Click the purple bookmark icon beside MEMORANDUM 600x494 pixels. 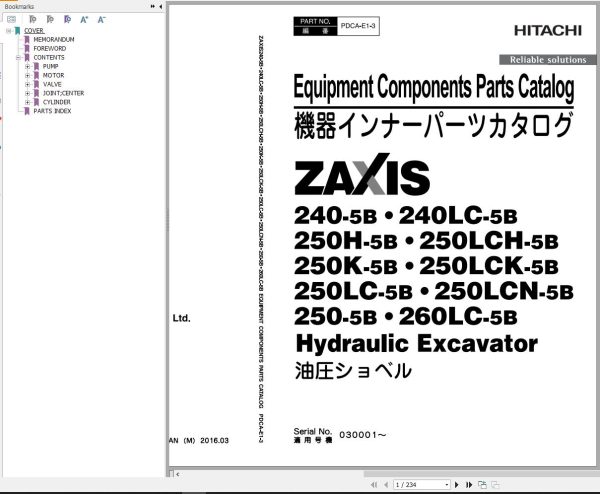(x=27, y=39)
